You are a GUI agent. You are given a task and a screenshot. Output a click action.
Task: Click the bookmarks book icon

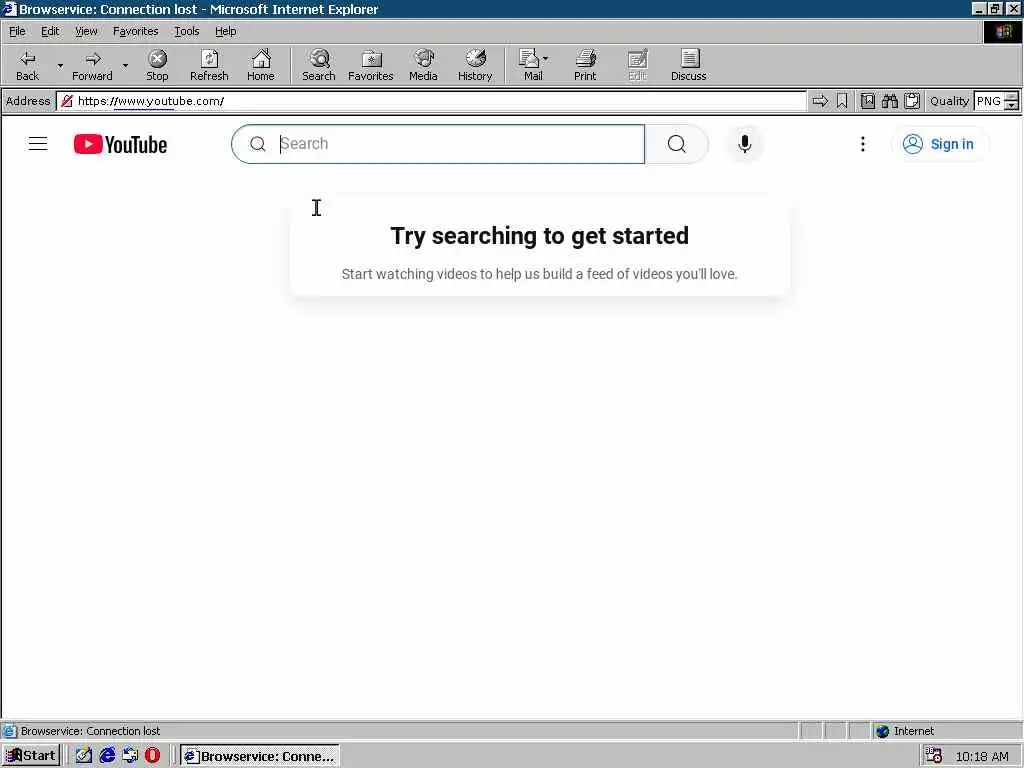tap(867, 101)
